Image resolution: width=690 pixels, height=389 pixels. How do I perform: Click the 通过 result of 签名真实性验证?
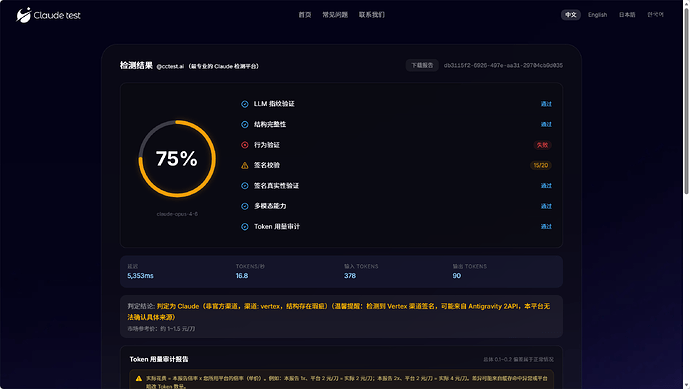[x=546, y=186]
